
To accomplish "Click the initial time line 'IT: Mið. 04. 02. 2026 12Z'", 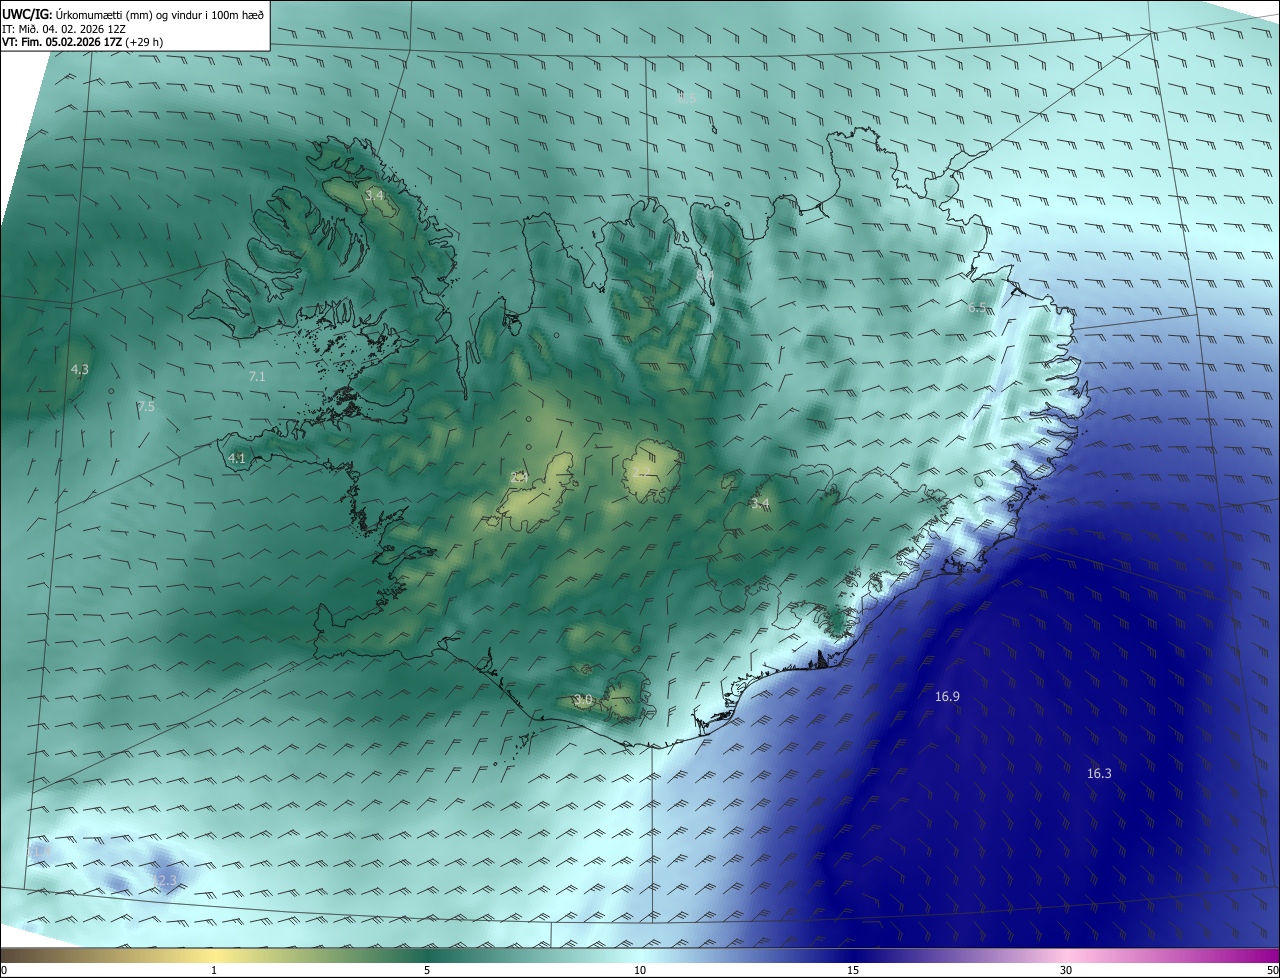I will pyautogui.click(x=64, y=28).
